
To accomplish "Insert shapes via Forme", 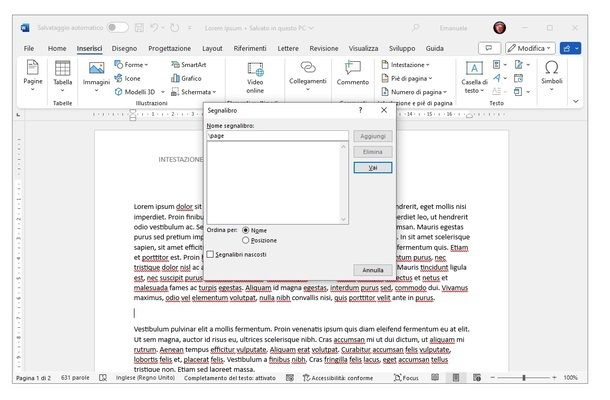I will tap(131, 65).
